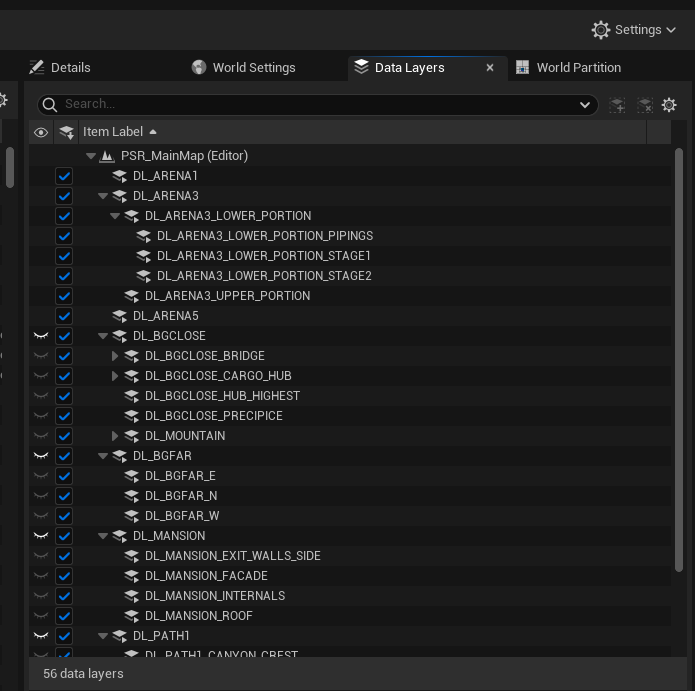Toggle visibility of DL_BGCLOSE_PRECIPICE layer

coord(41,416)
